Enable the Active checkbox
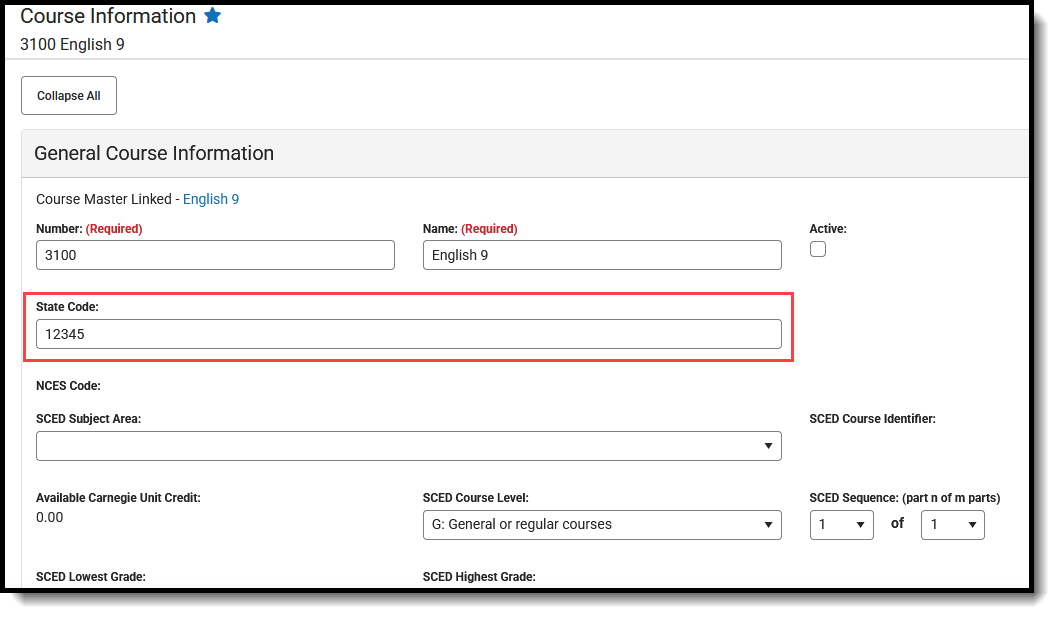Screen dimensions: 1059x618 pos(818,249)
